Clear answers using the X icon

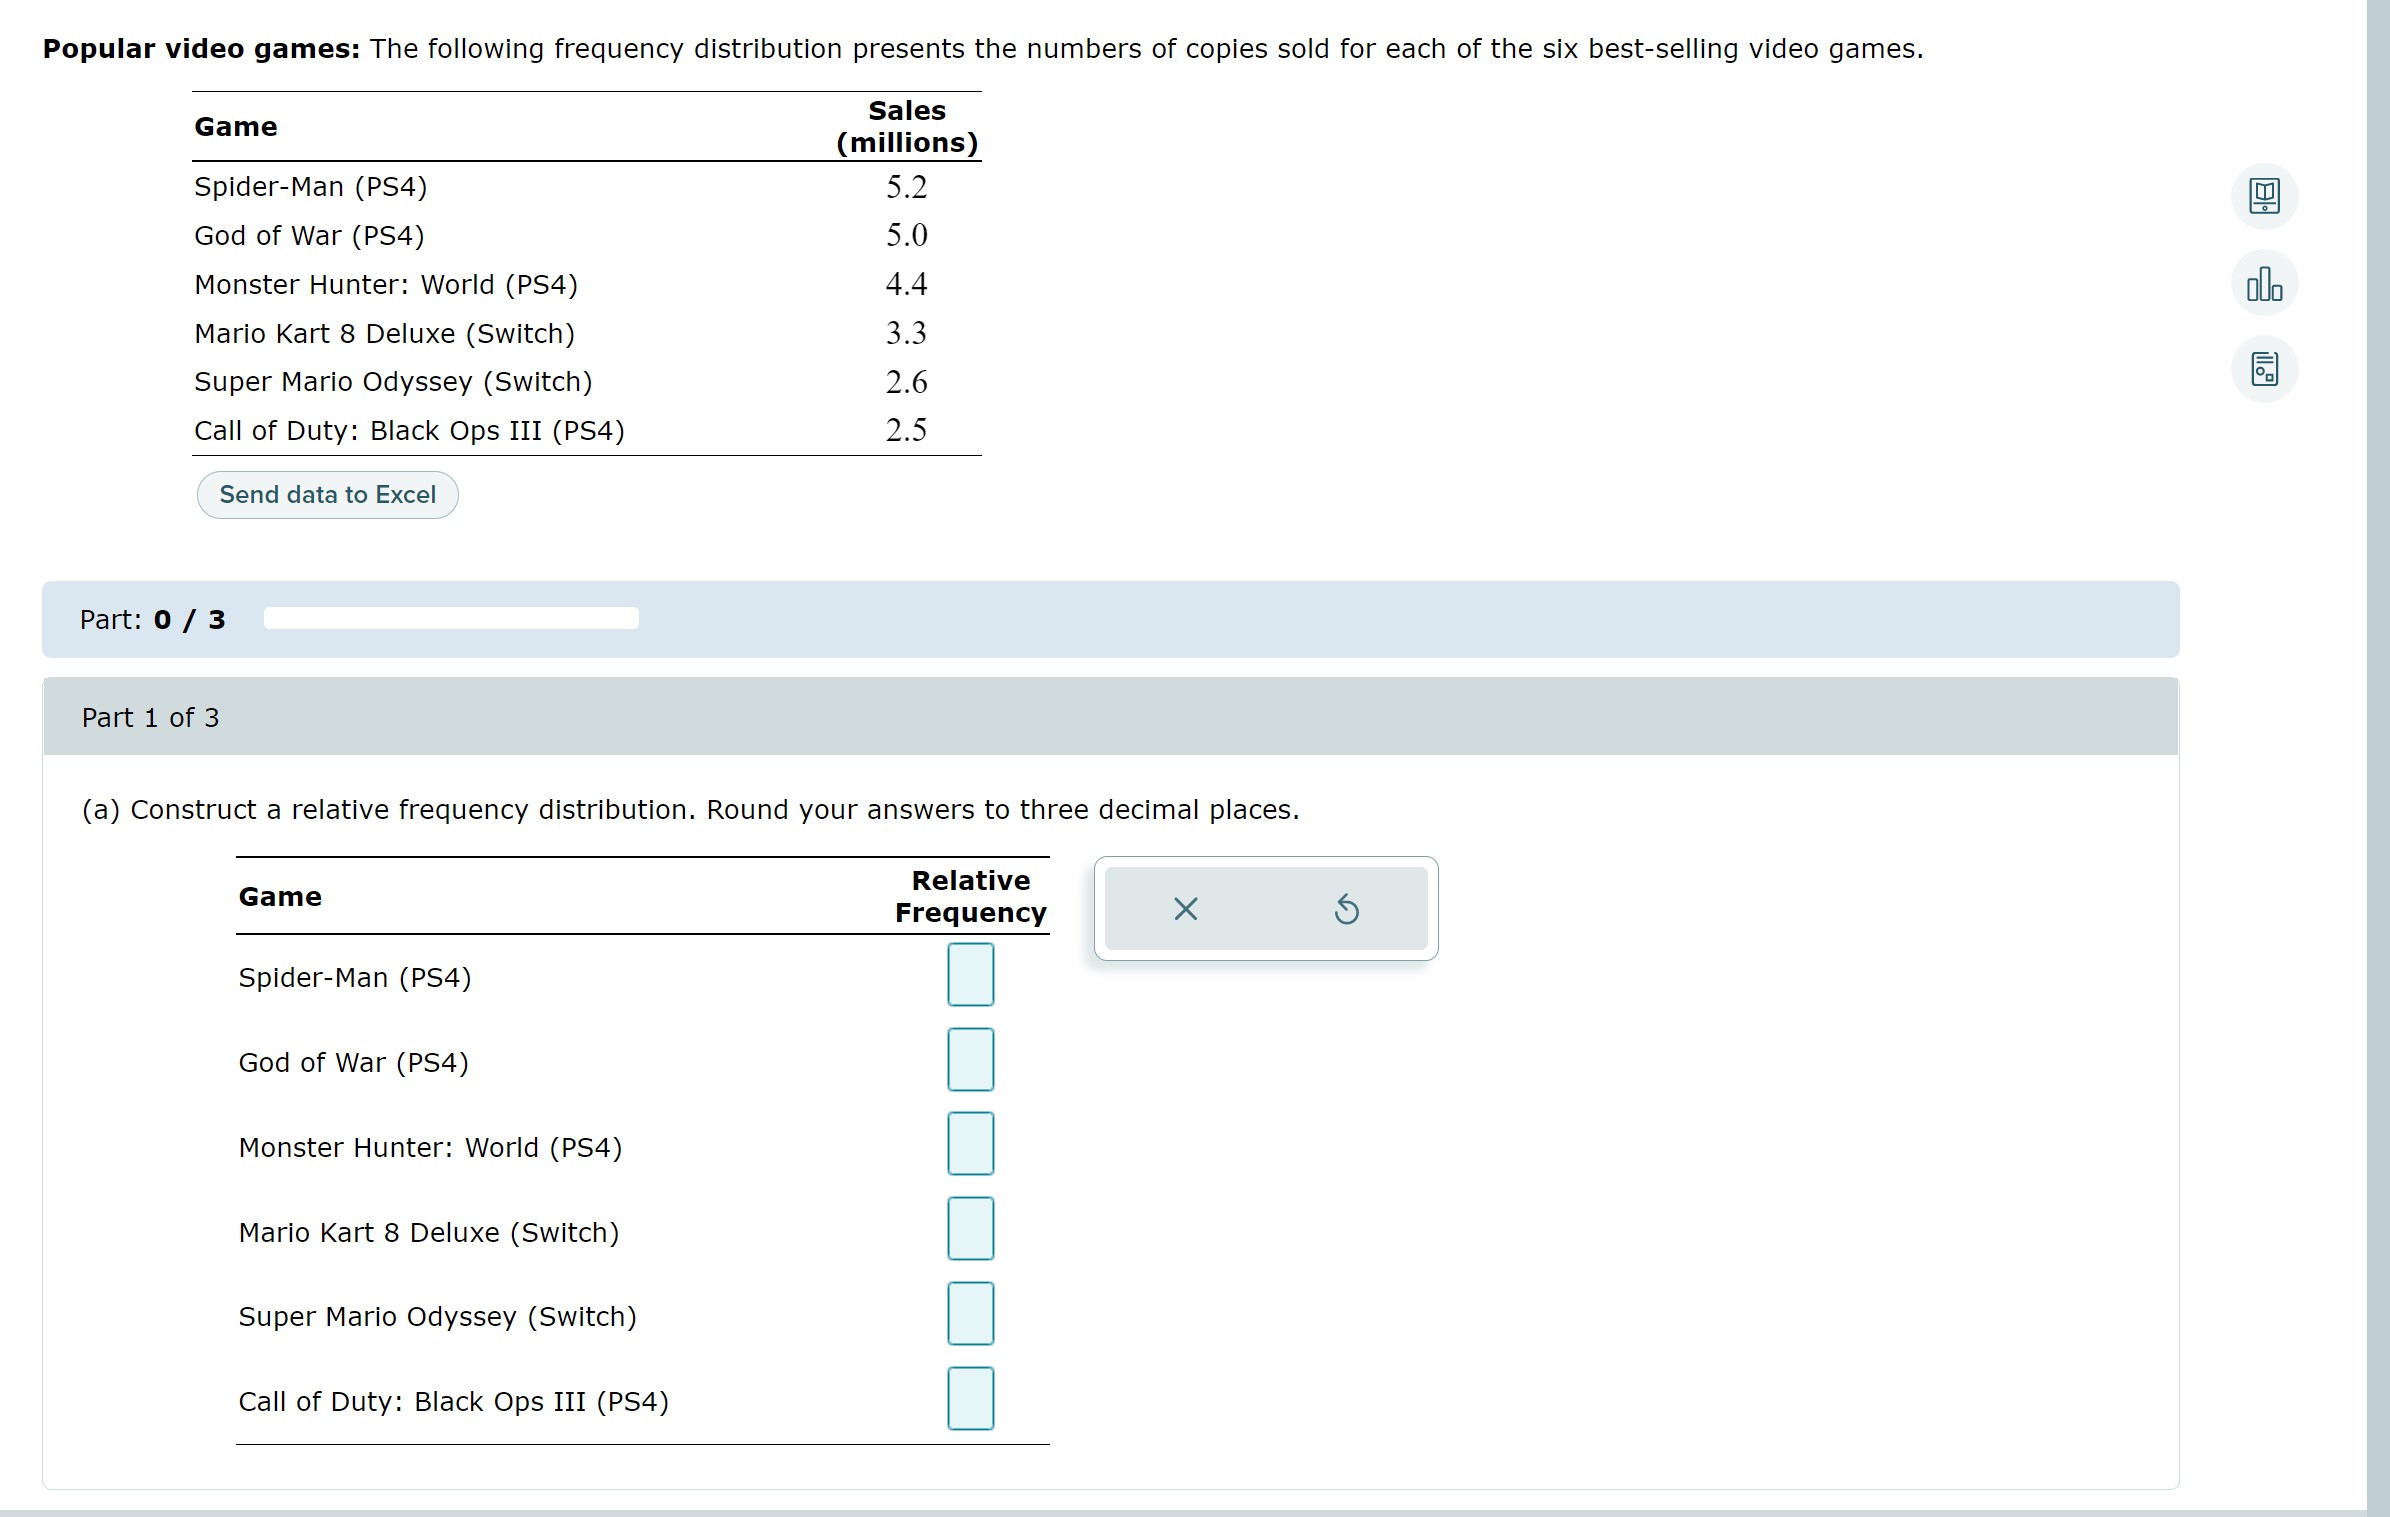(1184, 908)
